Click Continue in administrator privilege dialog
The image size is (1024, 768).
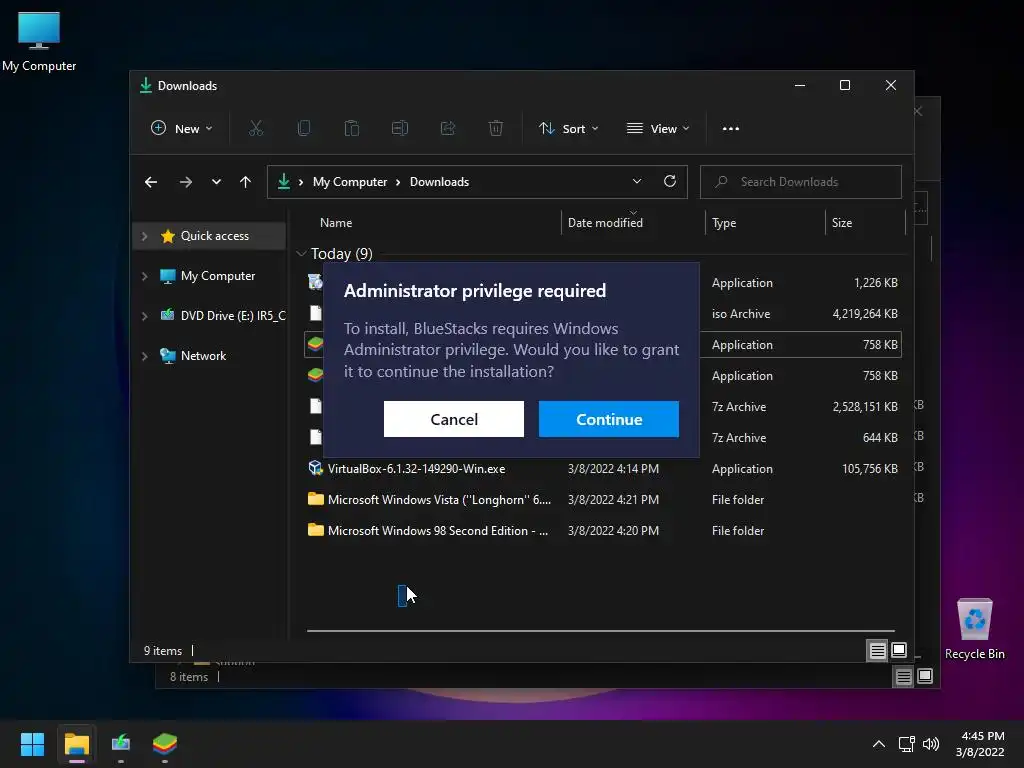click(608, 419)
